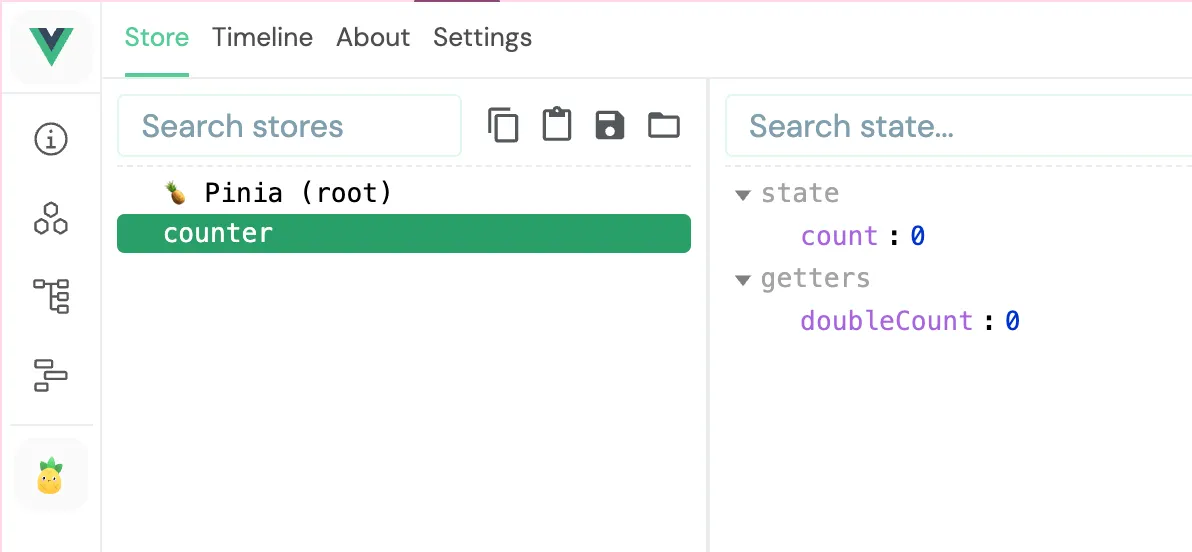1192x552 pixels.
Task: Import state using the folder icon
Action: (x=664, y=125)
